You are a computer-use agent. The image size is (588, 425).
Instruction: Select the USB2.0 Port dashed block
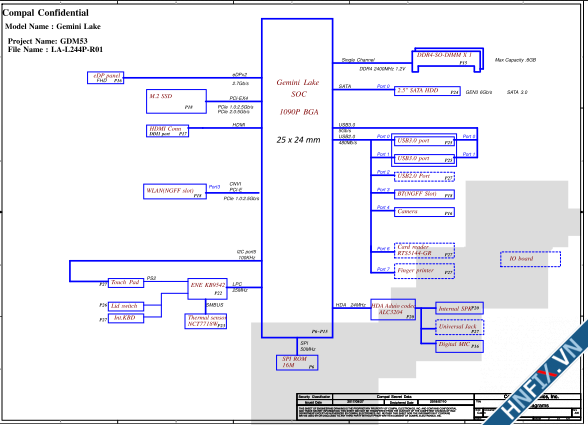coord(424,177)
